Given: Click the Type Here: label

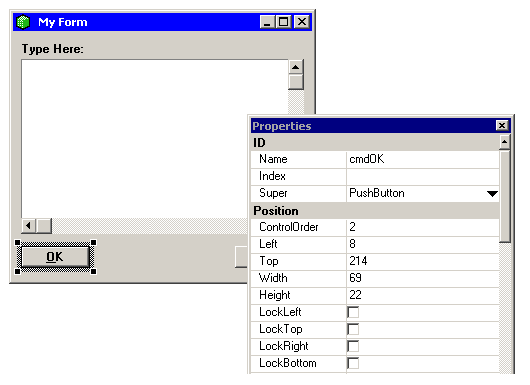Looking at the screenshot, I should (52, 49).
